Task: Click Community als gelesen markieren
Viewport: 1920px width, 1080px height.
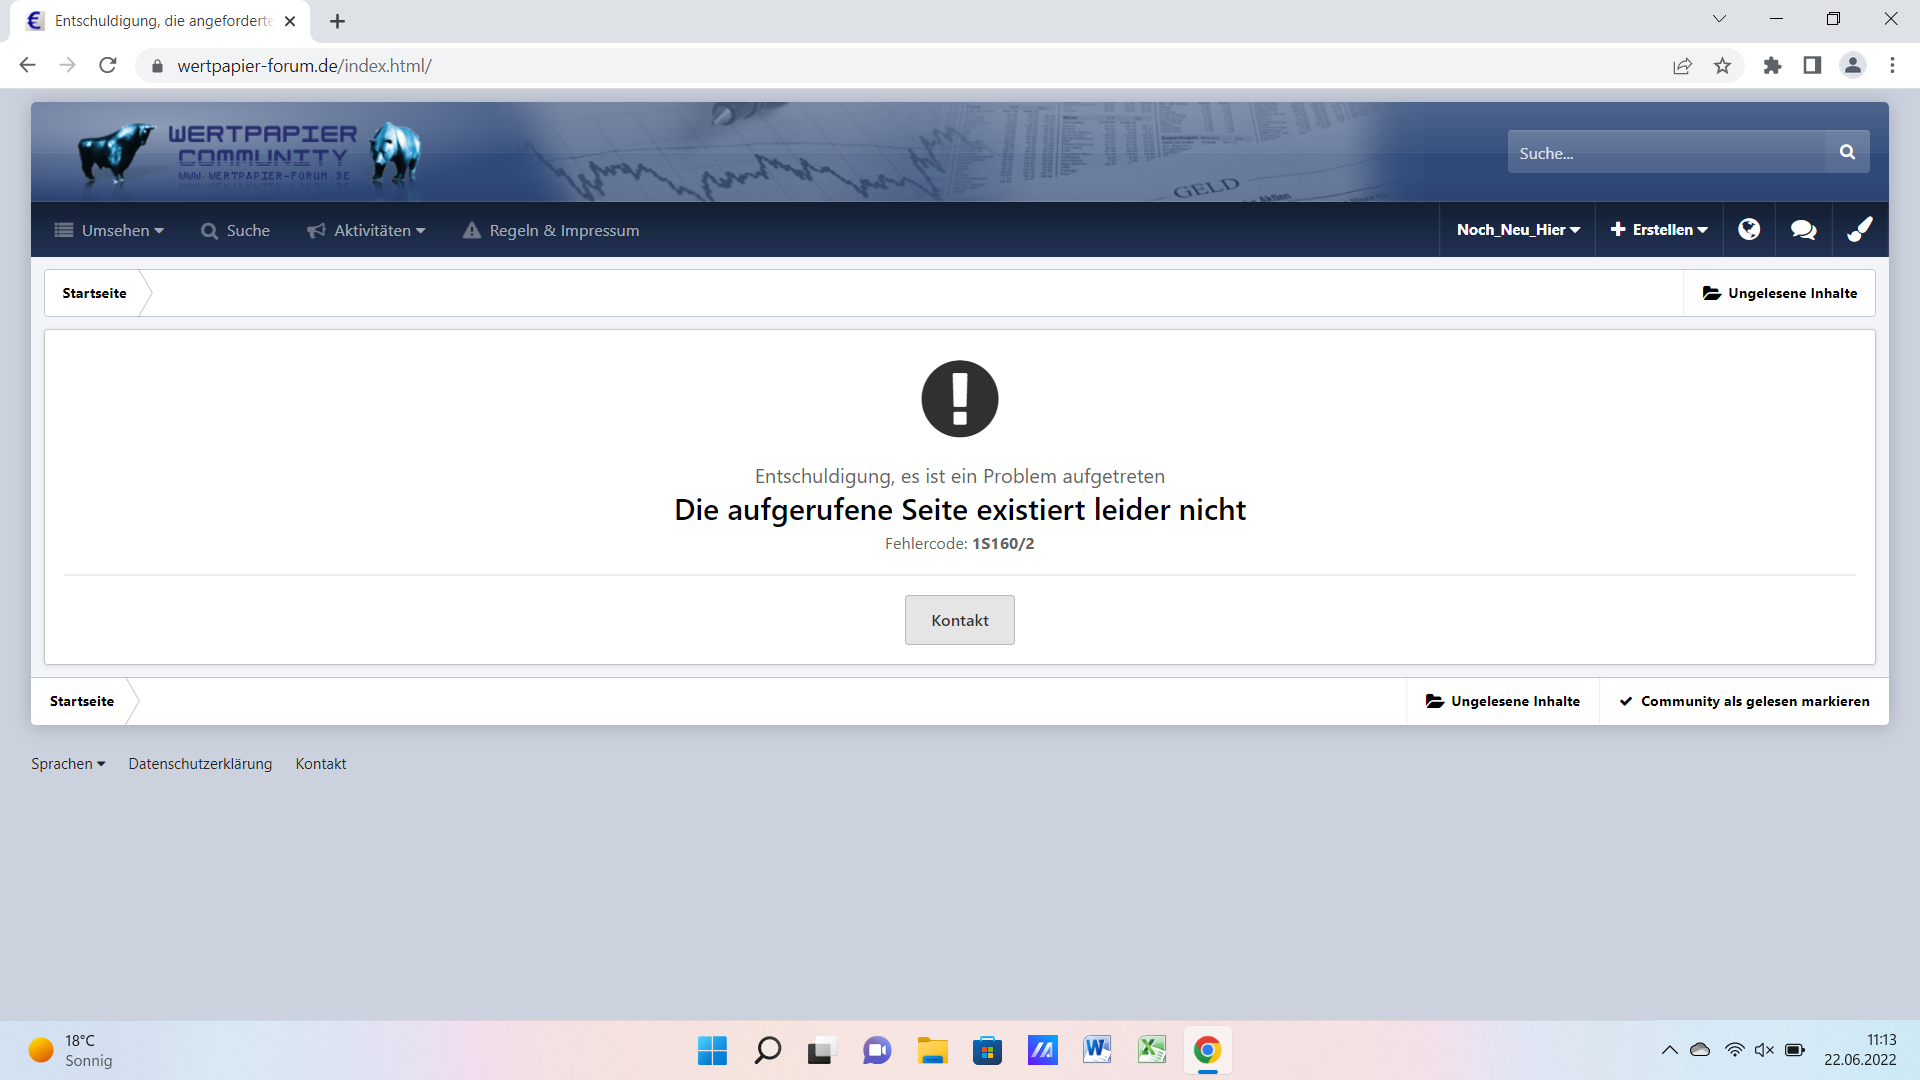Action: 1744,701
